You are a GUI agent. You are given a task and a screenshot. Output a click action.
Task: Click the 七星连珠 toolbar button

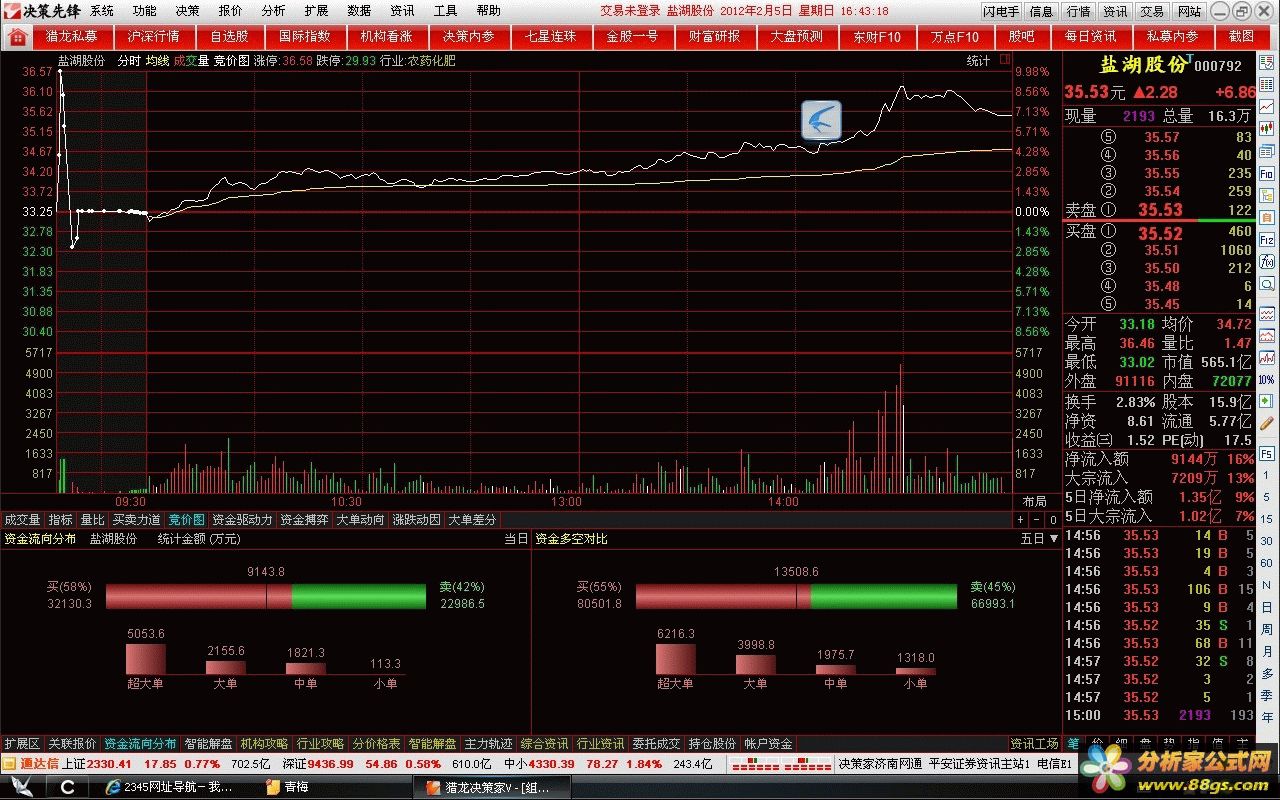pyautogui.click(x=551, y=36)
